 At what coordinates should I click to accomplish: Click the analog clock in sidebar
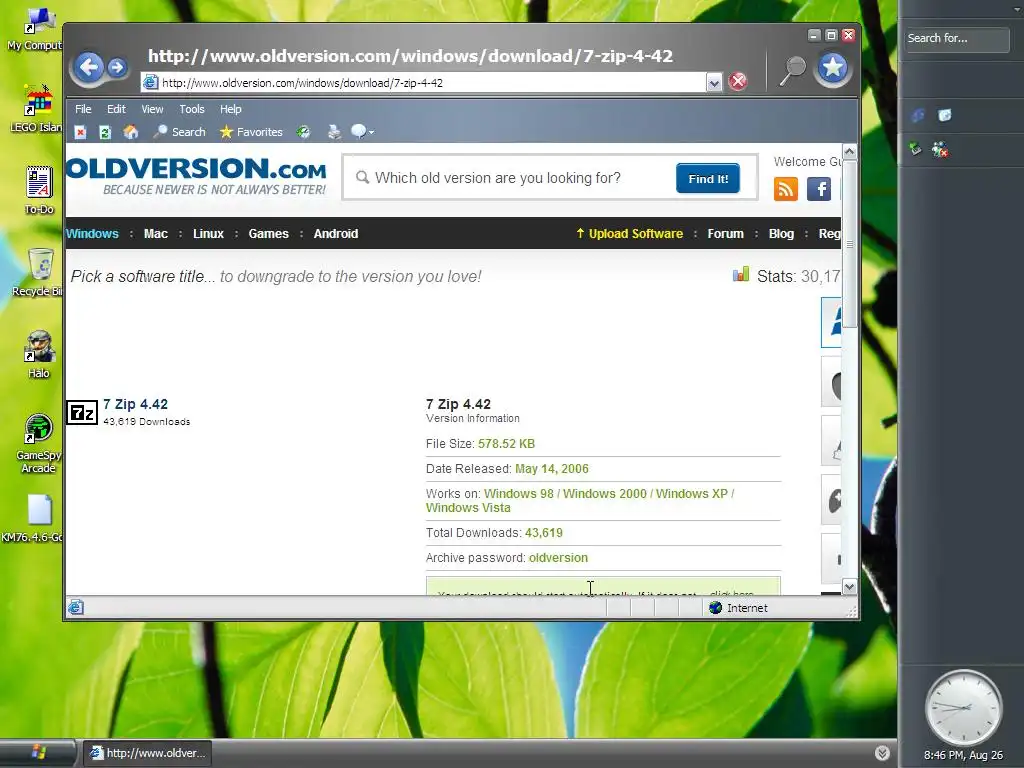(963, 707)
